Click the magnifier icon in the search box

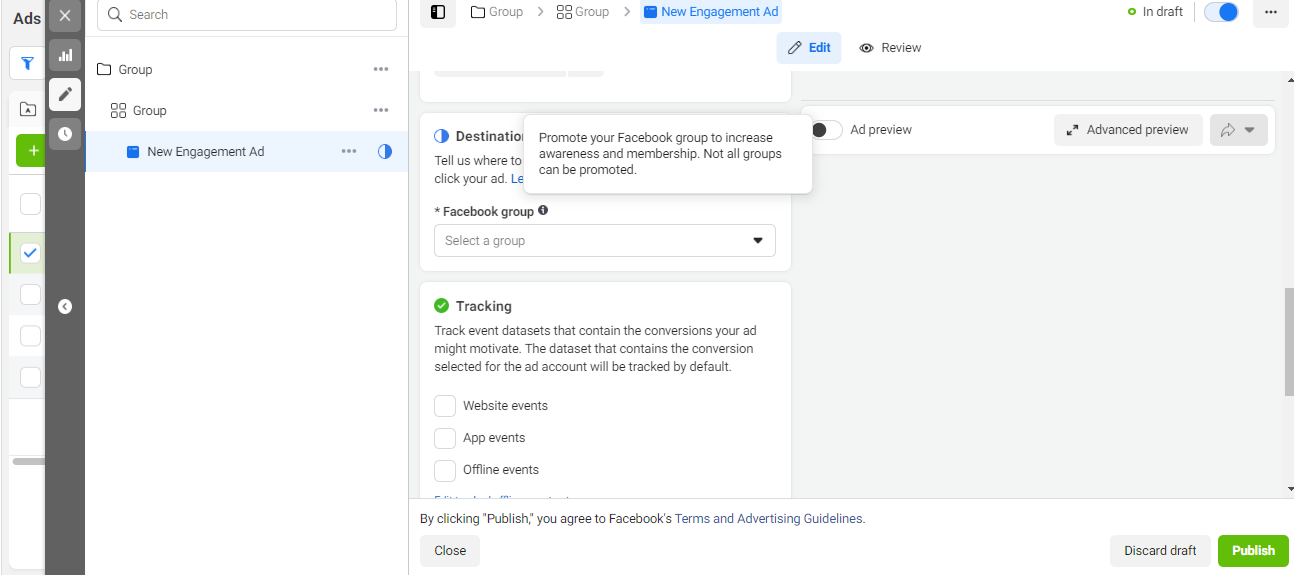(x=115, y=14)
